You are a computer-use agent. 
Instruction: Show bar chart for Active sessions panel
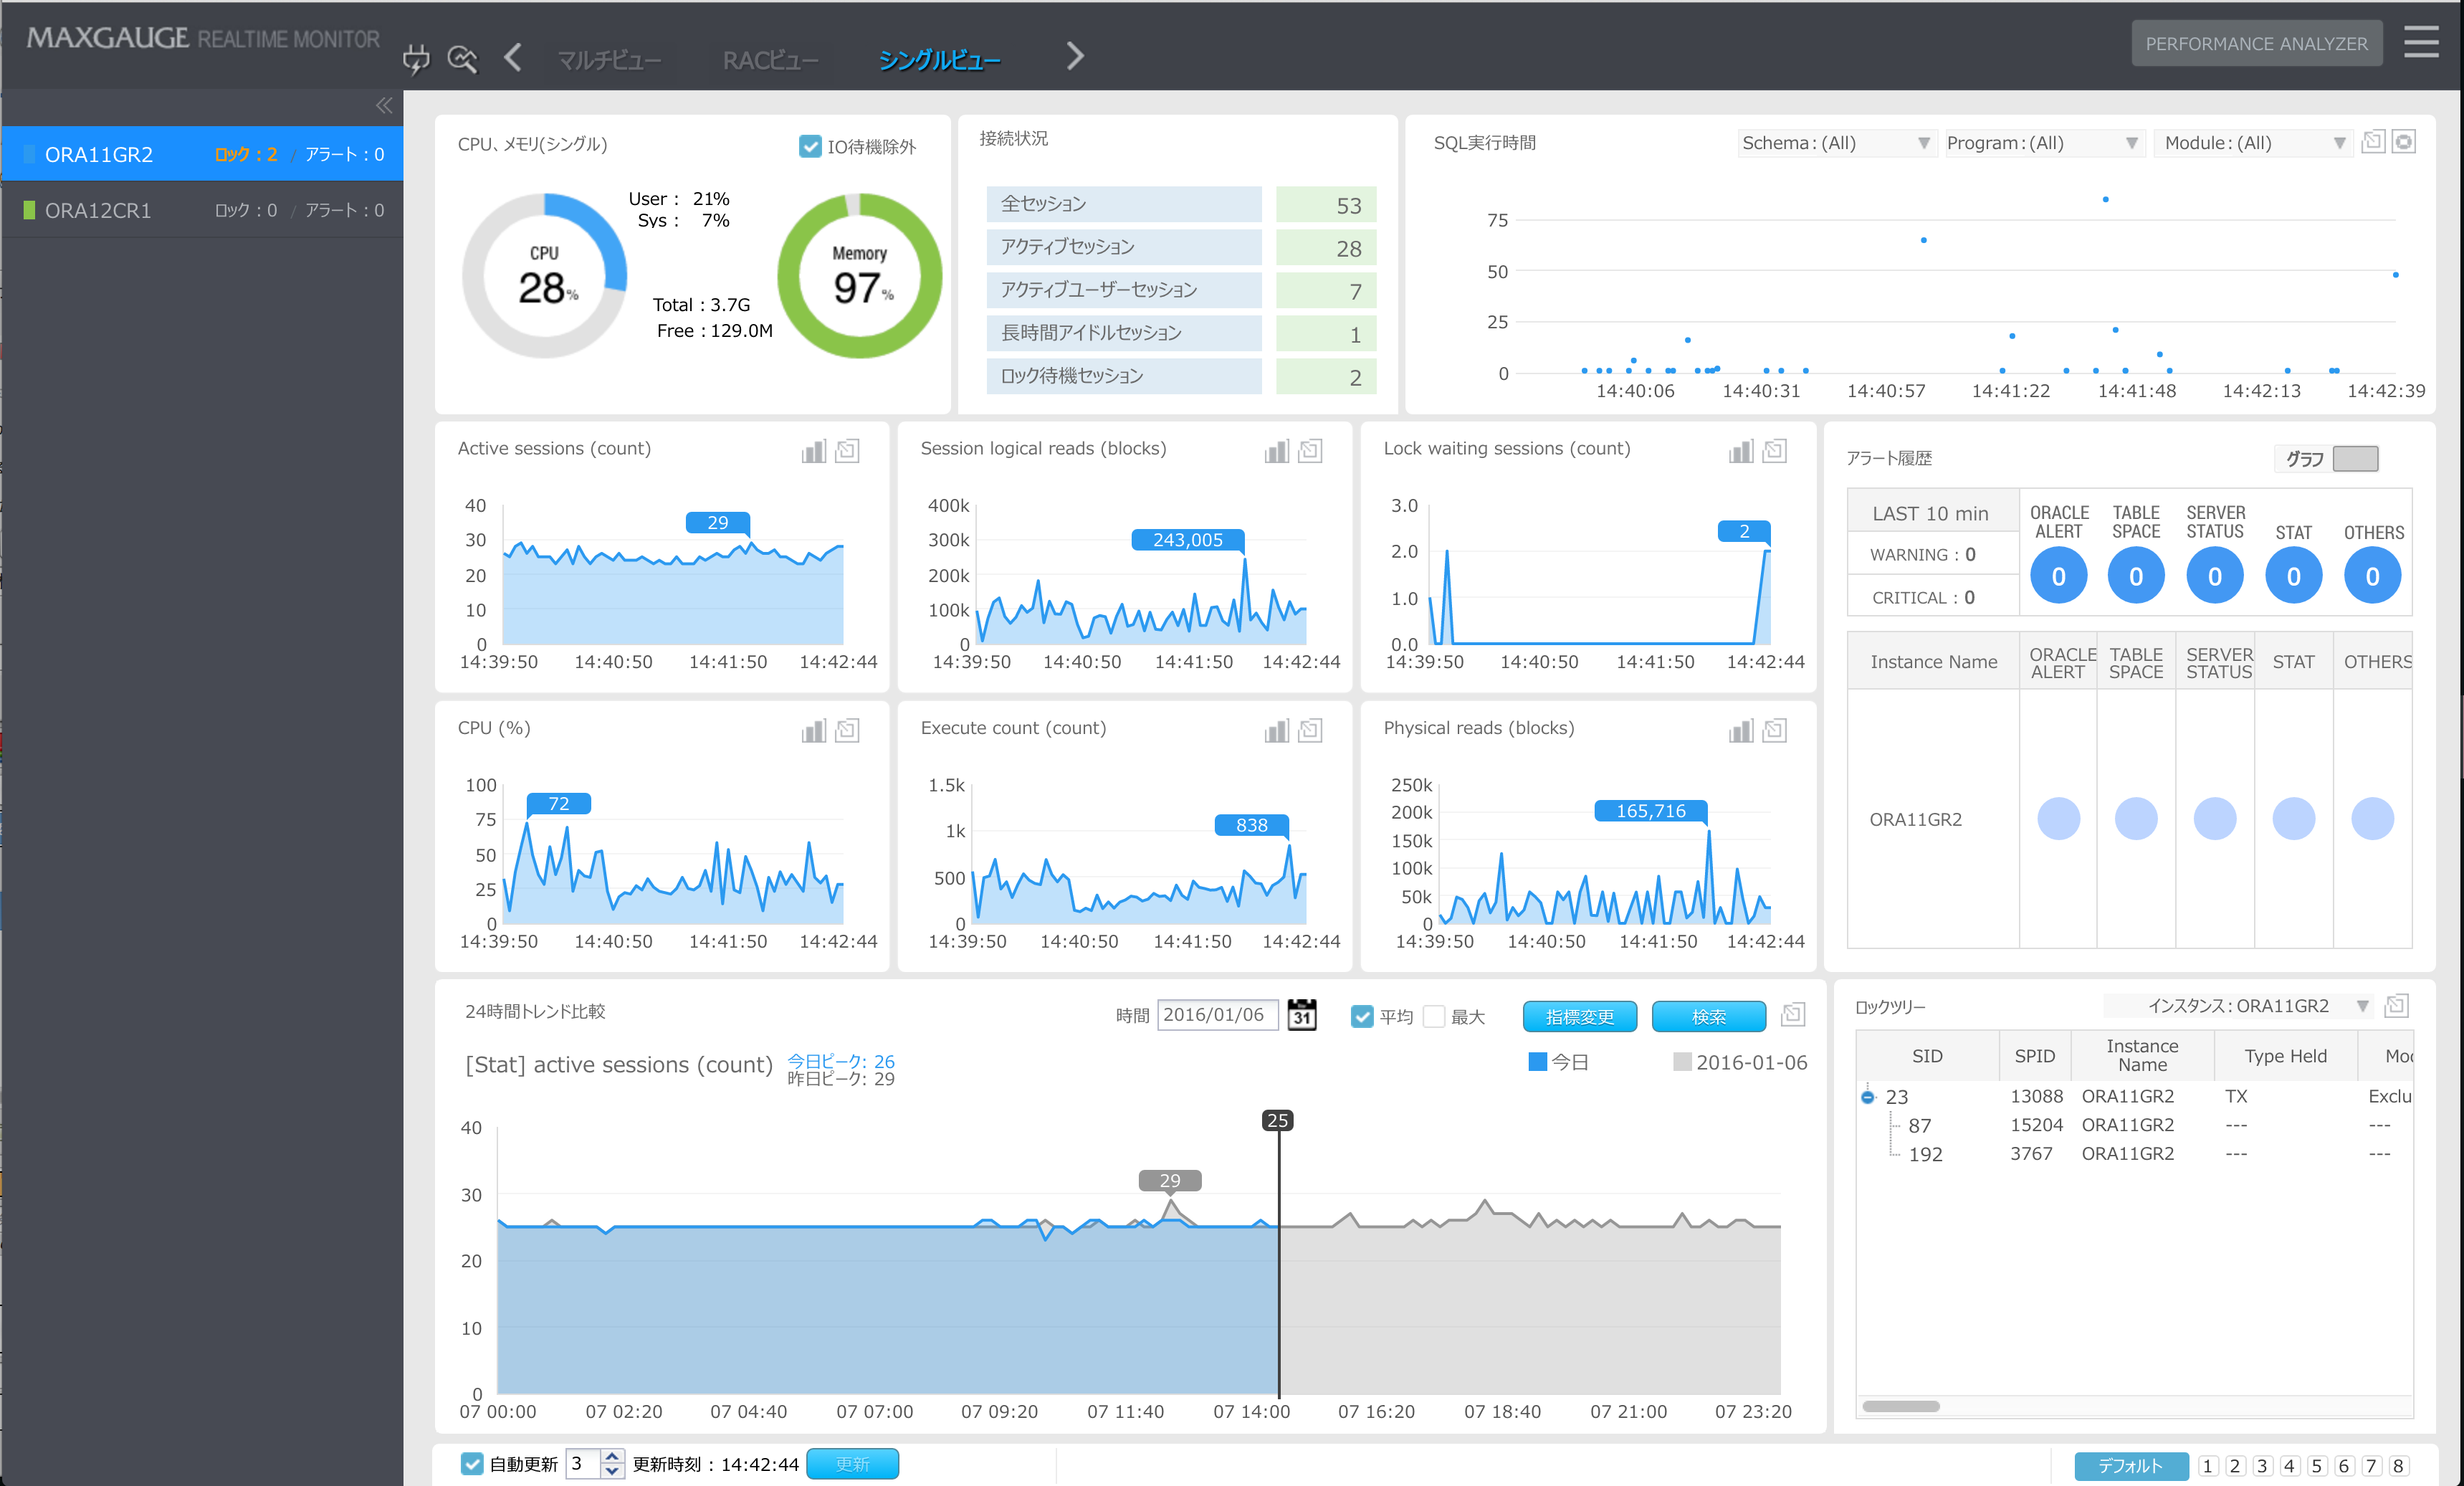[814, 451]
